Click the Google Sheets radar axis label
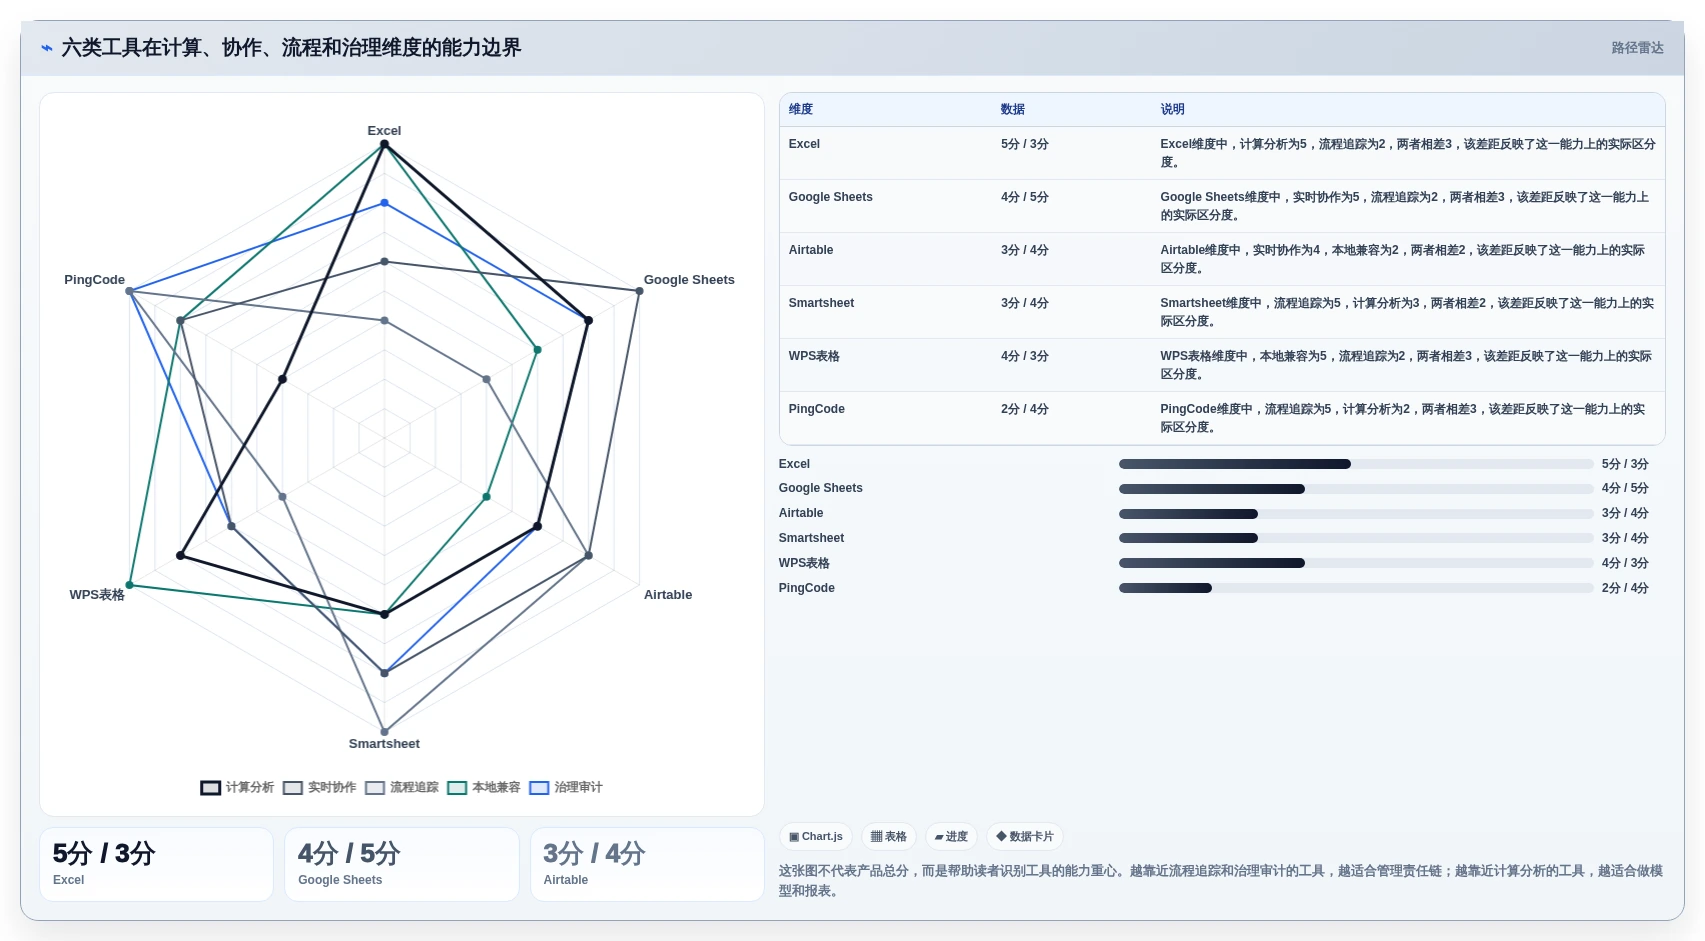The image size is (1705, 941). (689, 280)
